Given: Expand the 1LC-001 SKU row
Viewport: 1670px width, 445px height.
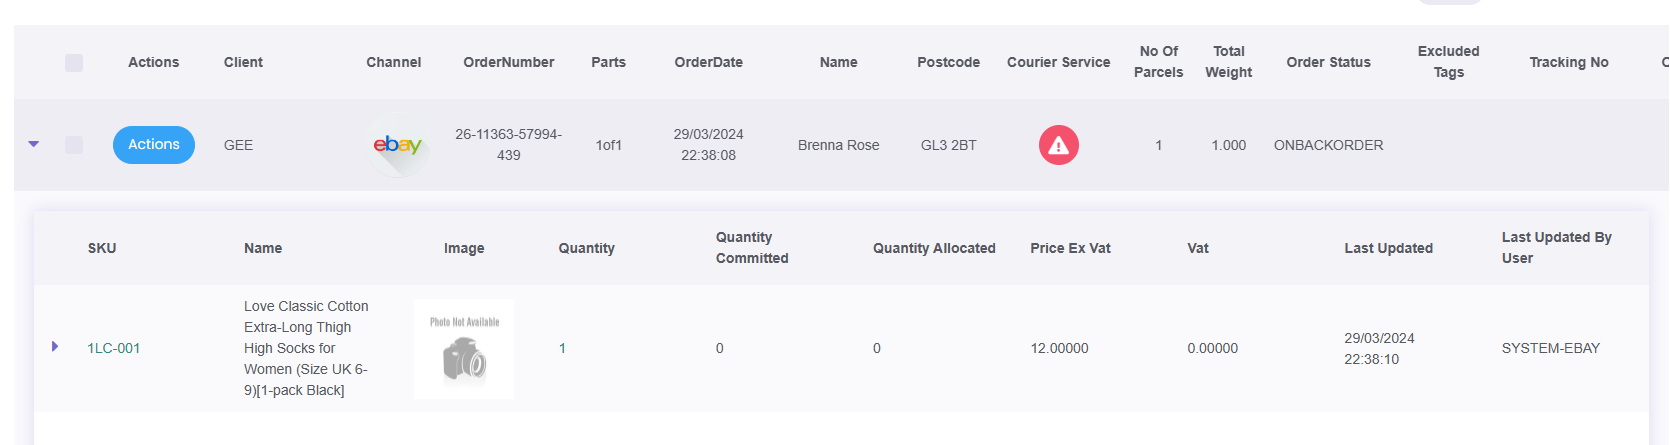Looking at the screenshot, I should (x=55, y=346).
